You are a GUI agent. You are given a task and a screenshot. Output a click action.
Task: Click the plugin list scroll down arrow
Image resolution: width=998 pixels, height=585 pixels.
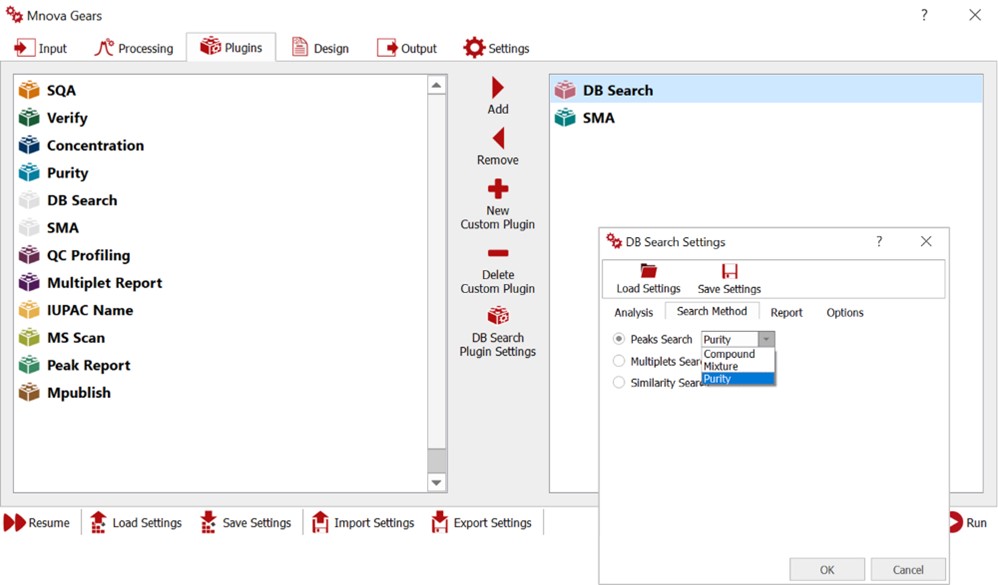click(x=436, y=483)
